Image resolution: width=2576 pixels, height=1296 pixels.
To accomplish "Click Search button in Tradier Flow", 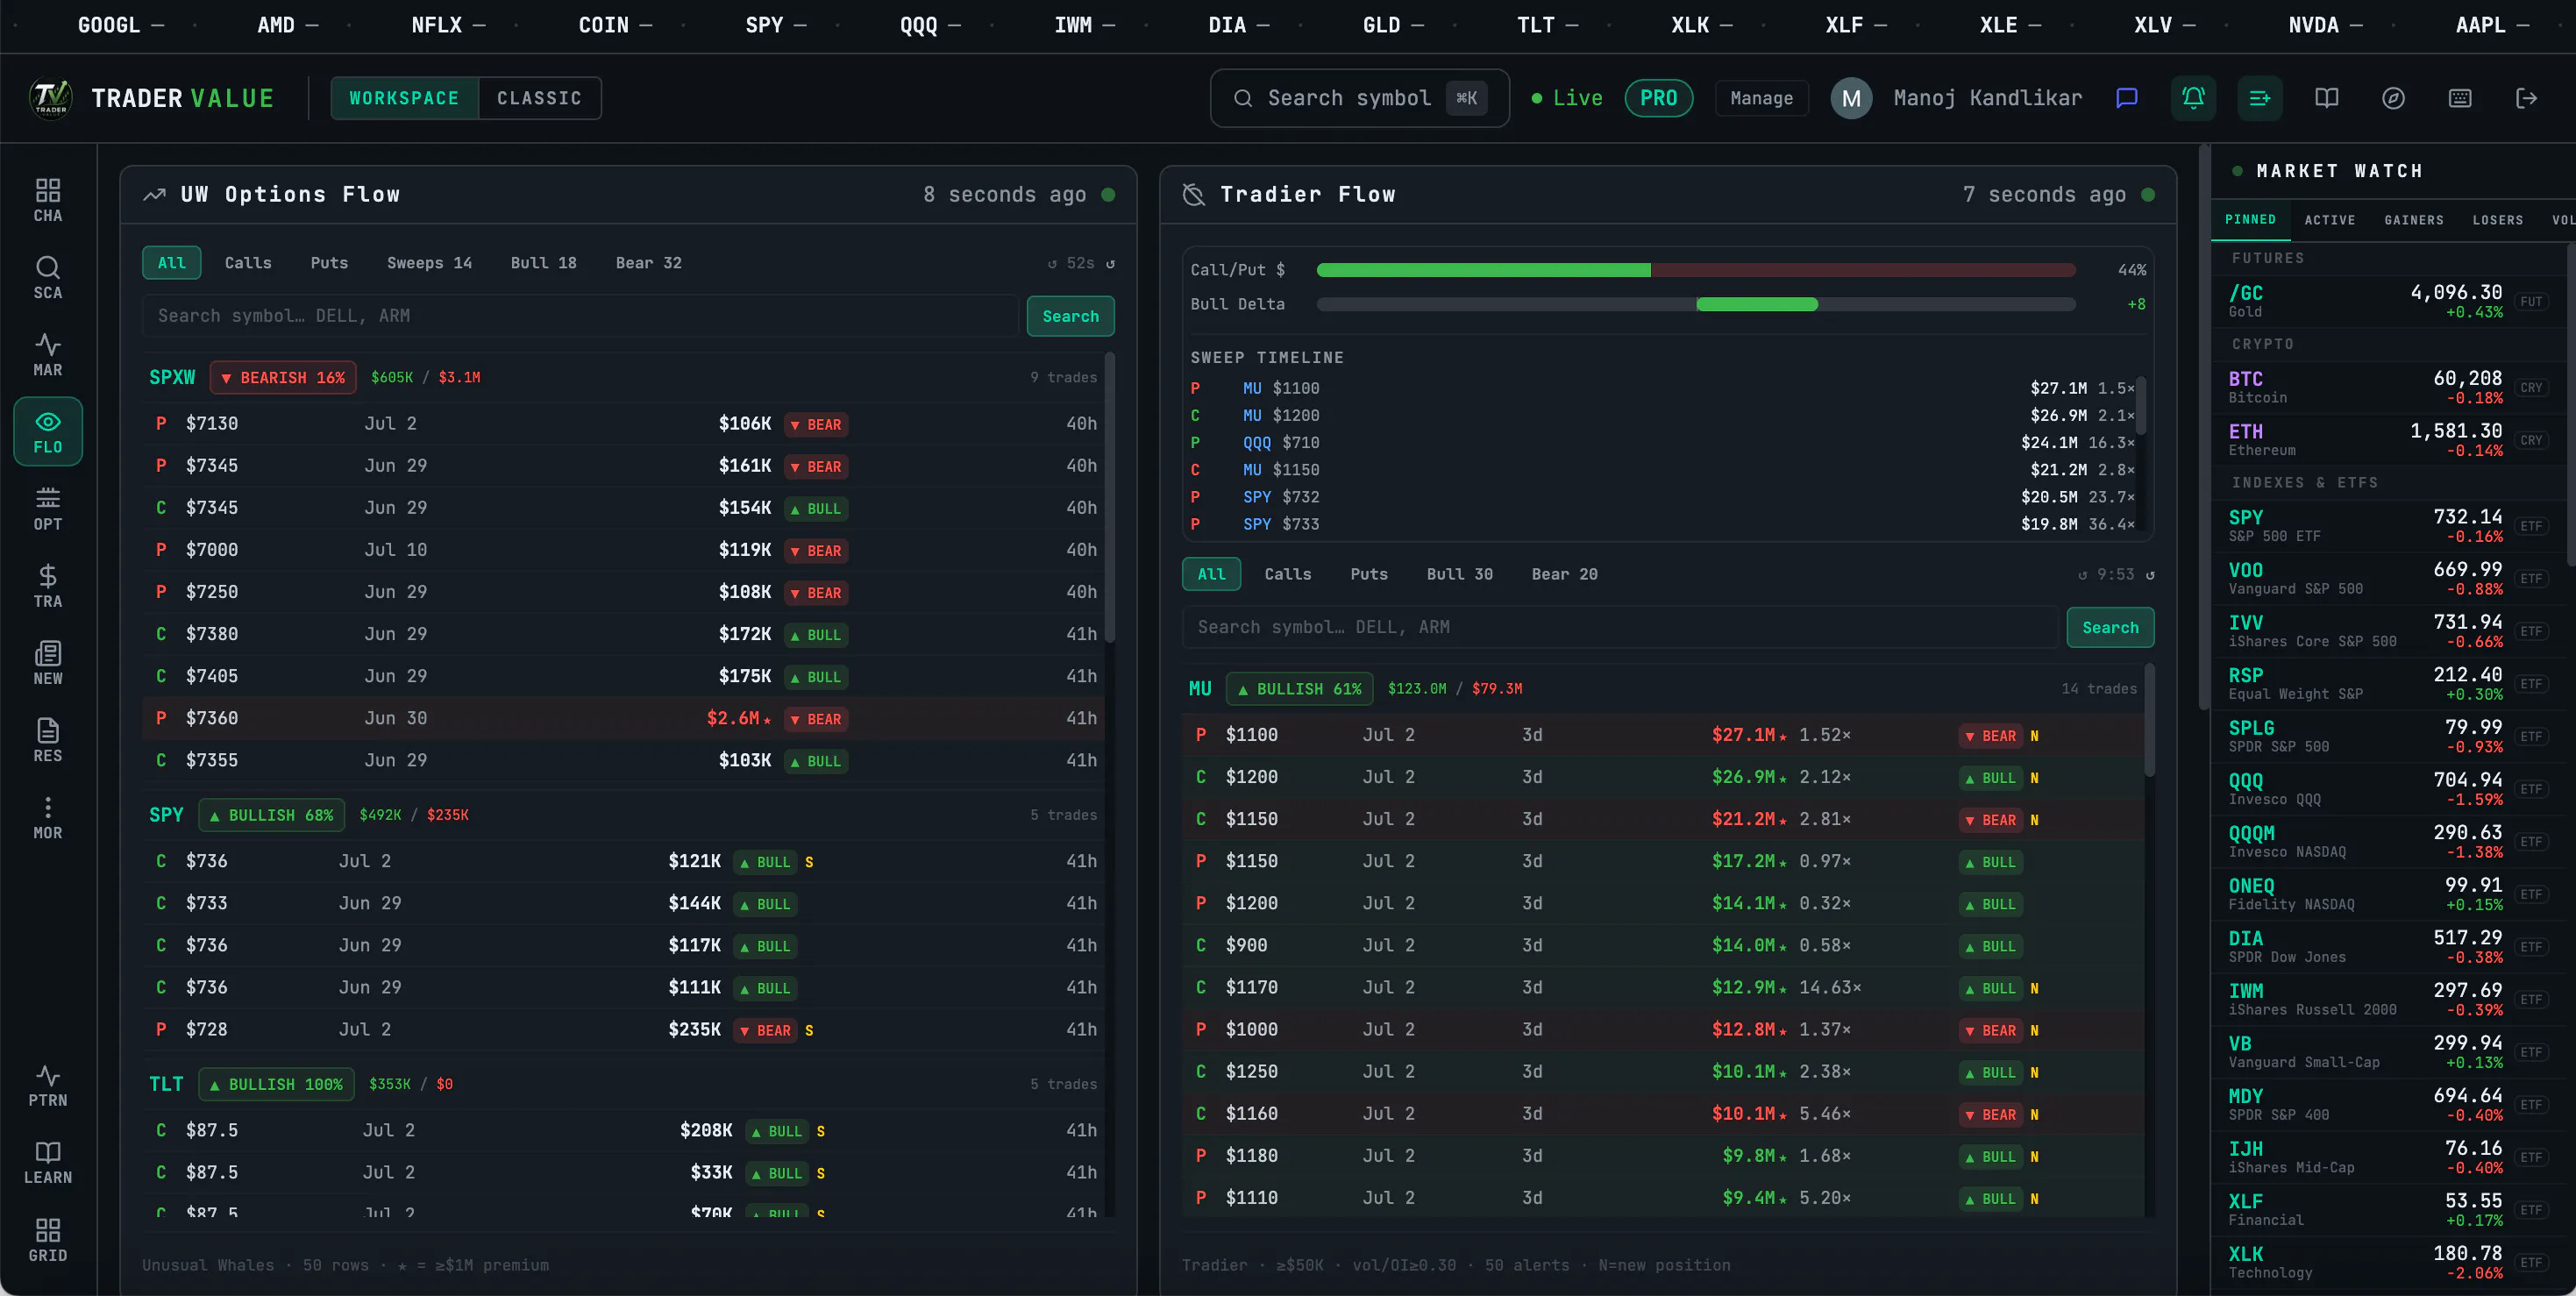I will pyautogui.click(x=2110, y=627).
